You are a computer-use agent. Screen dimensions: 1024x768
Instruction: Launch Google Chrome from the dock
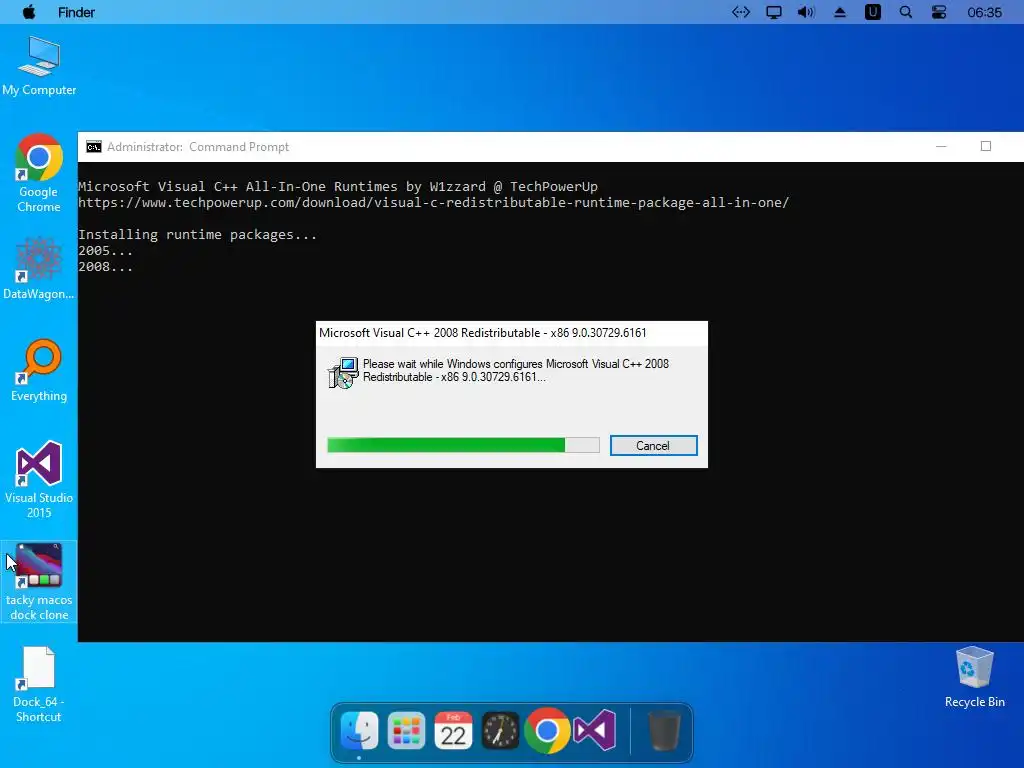point(547,731)
